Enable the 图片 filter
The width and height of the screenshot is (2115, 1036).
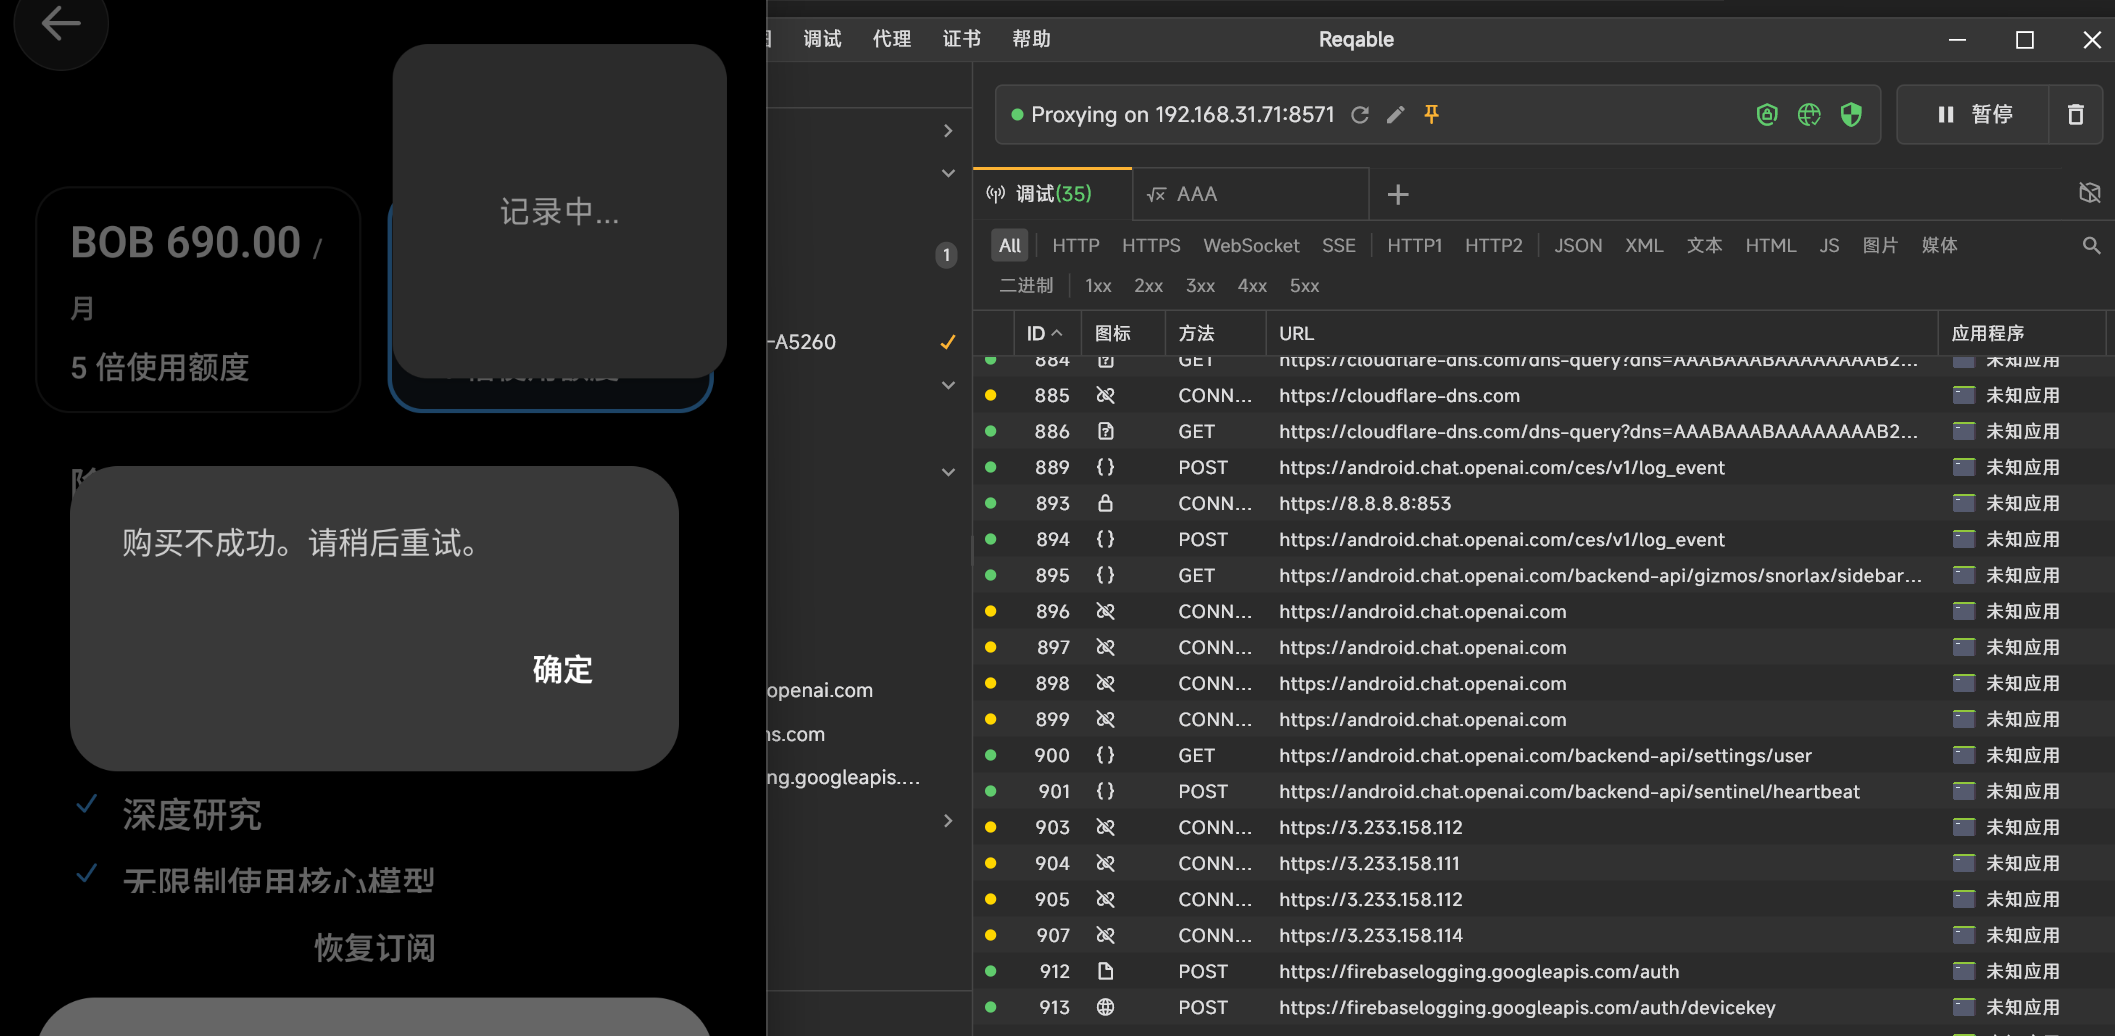pos(1880,246)
